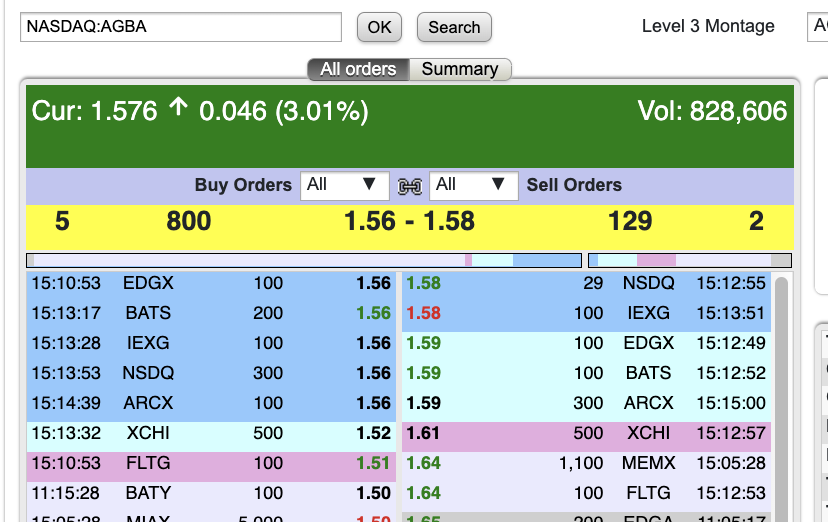The width and height of the screenshot is (828, 522).
Task: Click the OK button
Action: tap(379, 27)
